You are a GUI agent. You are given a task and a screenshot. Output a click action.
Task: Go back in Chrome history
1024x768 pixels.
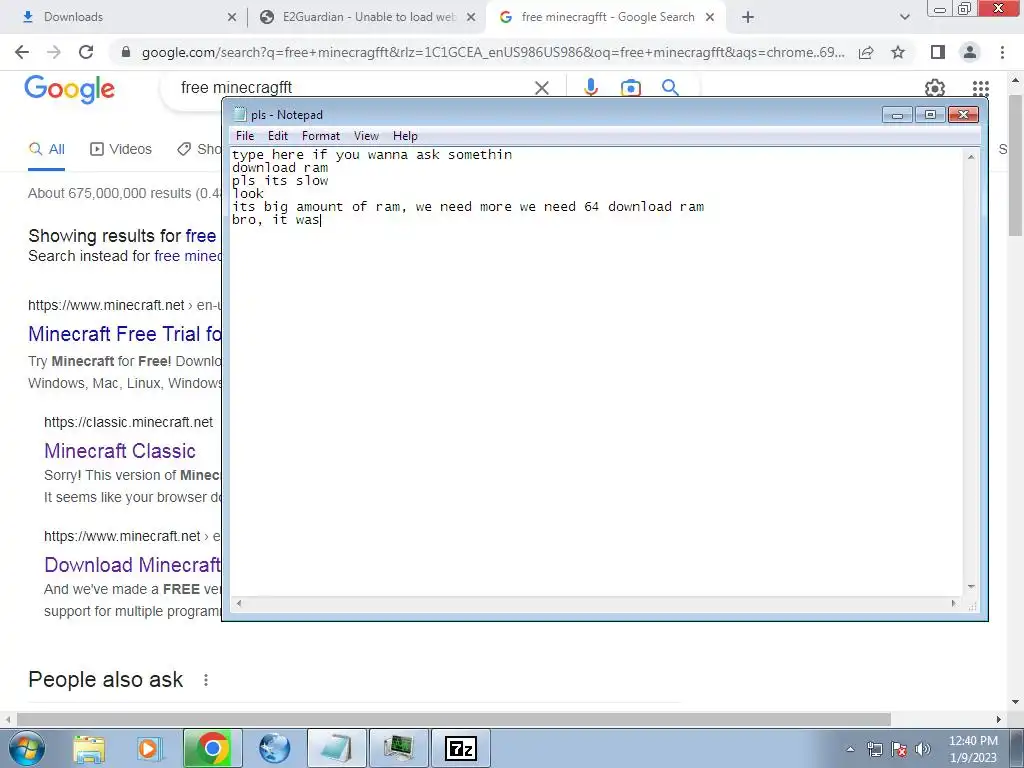coord(22,52)
